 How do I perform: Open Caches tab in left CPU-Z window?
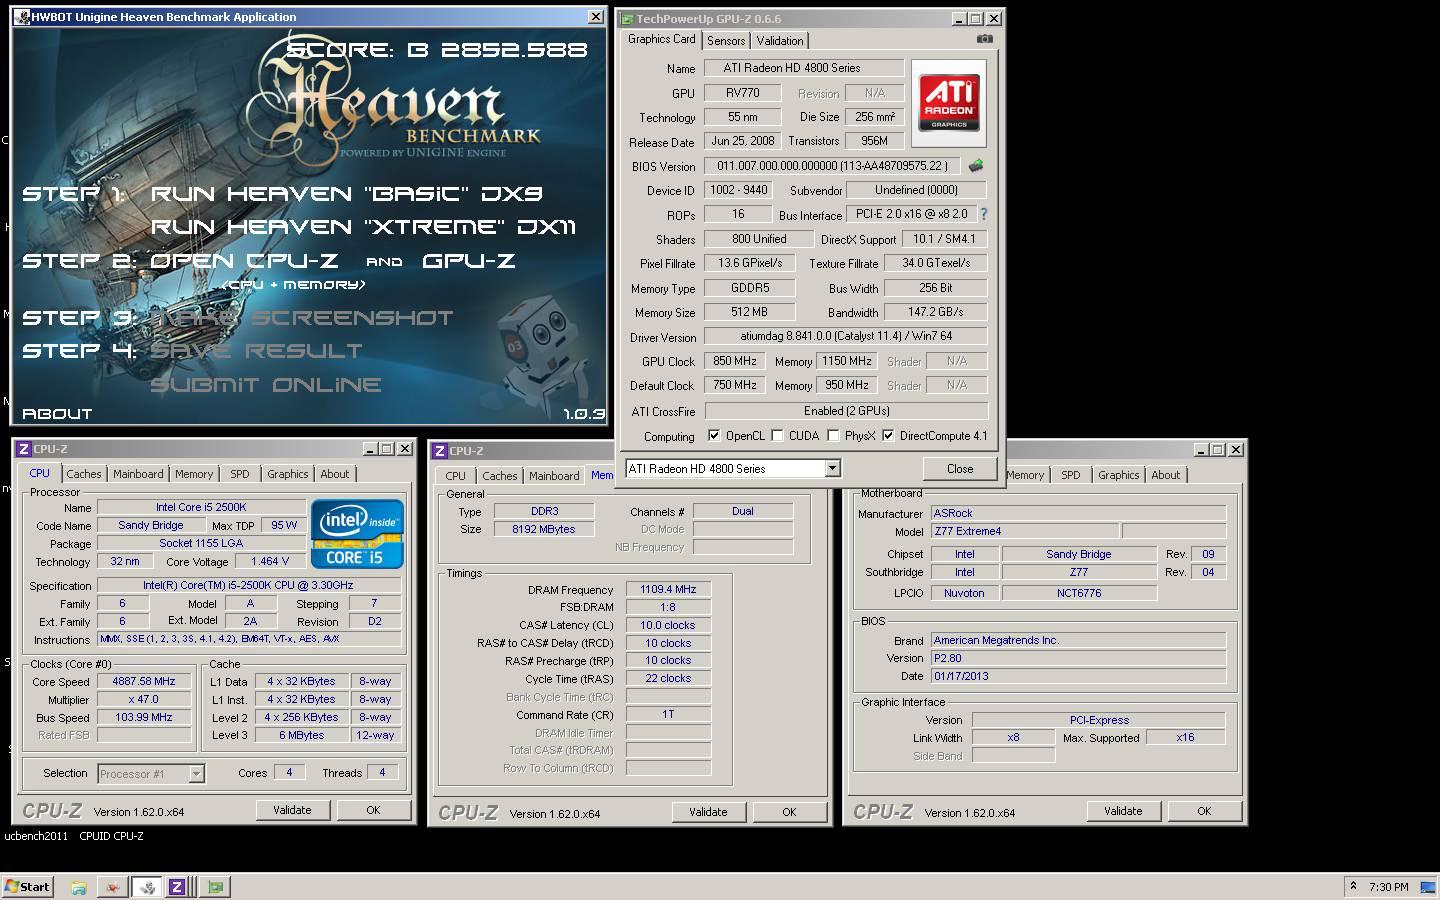click(84, 474)
